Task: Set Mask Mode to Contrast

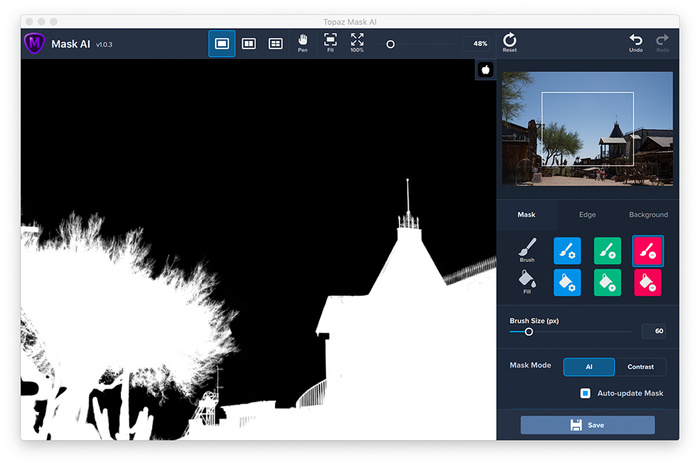Action: click(641, 367)
